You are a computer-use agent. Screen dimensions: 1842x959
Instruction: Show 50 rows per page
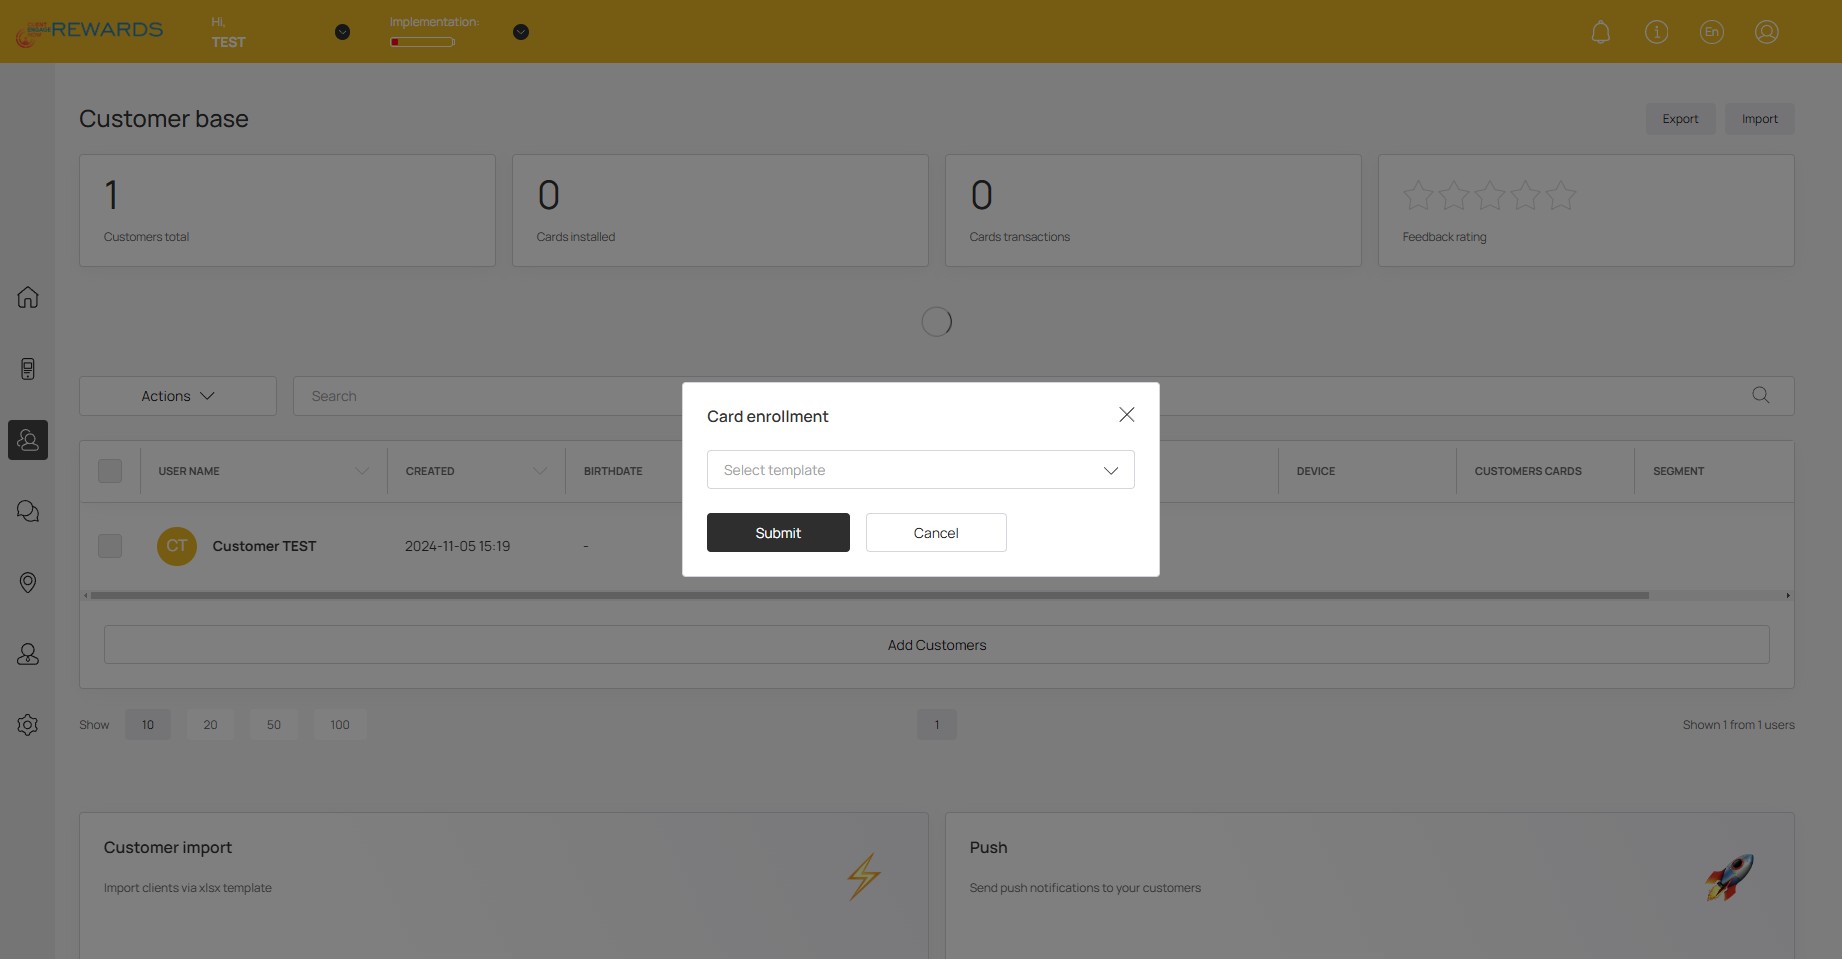point(274,725)
